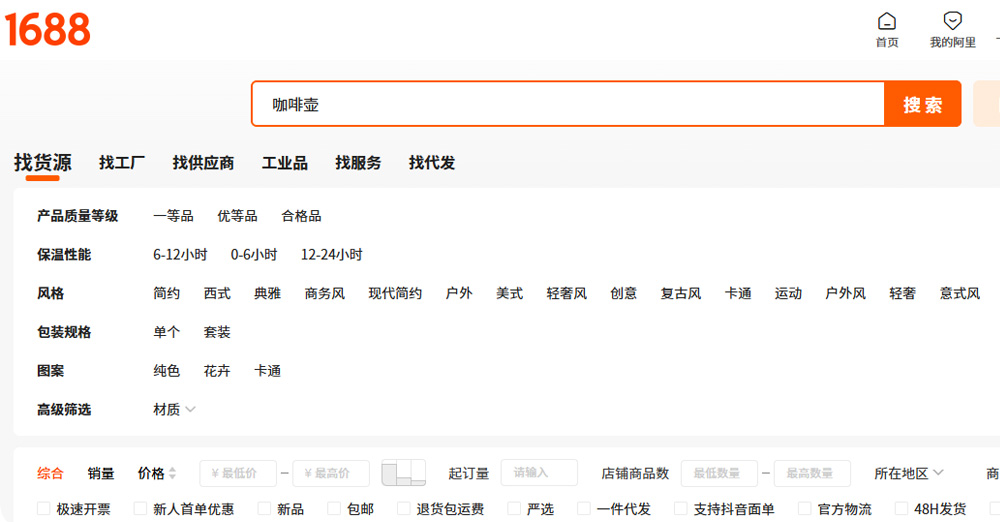Sort results by 综合
Image resolution: width=1000 pixels, height=522 pixels.
[50, 473]
